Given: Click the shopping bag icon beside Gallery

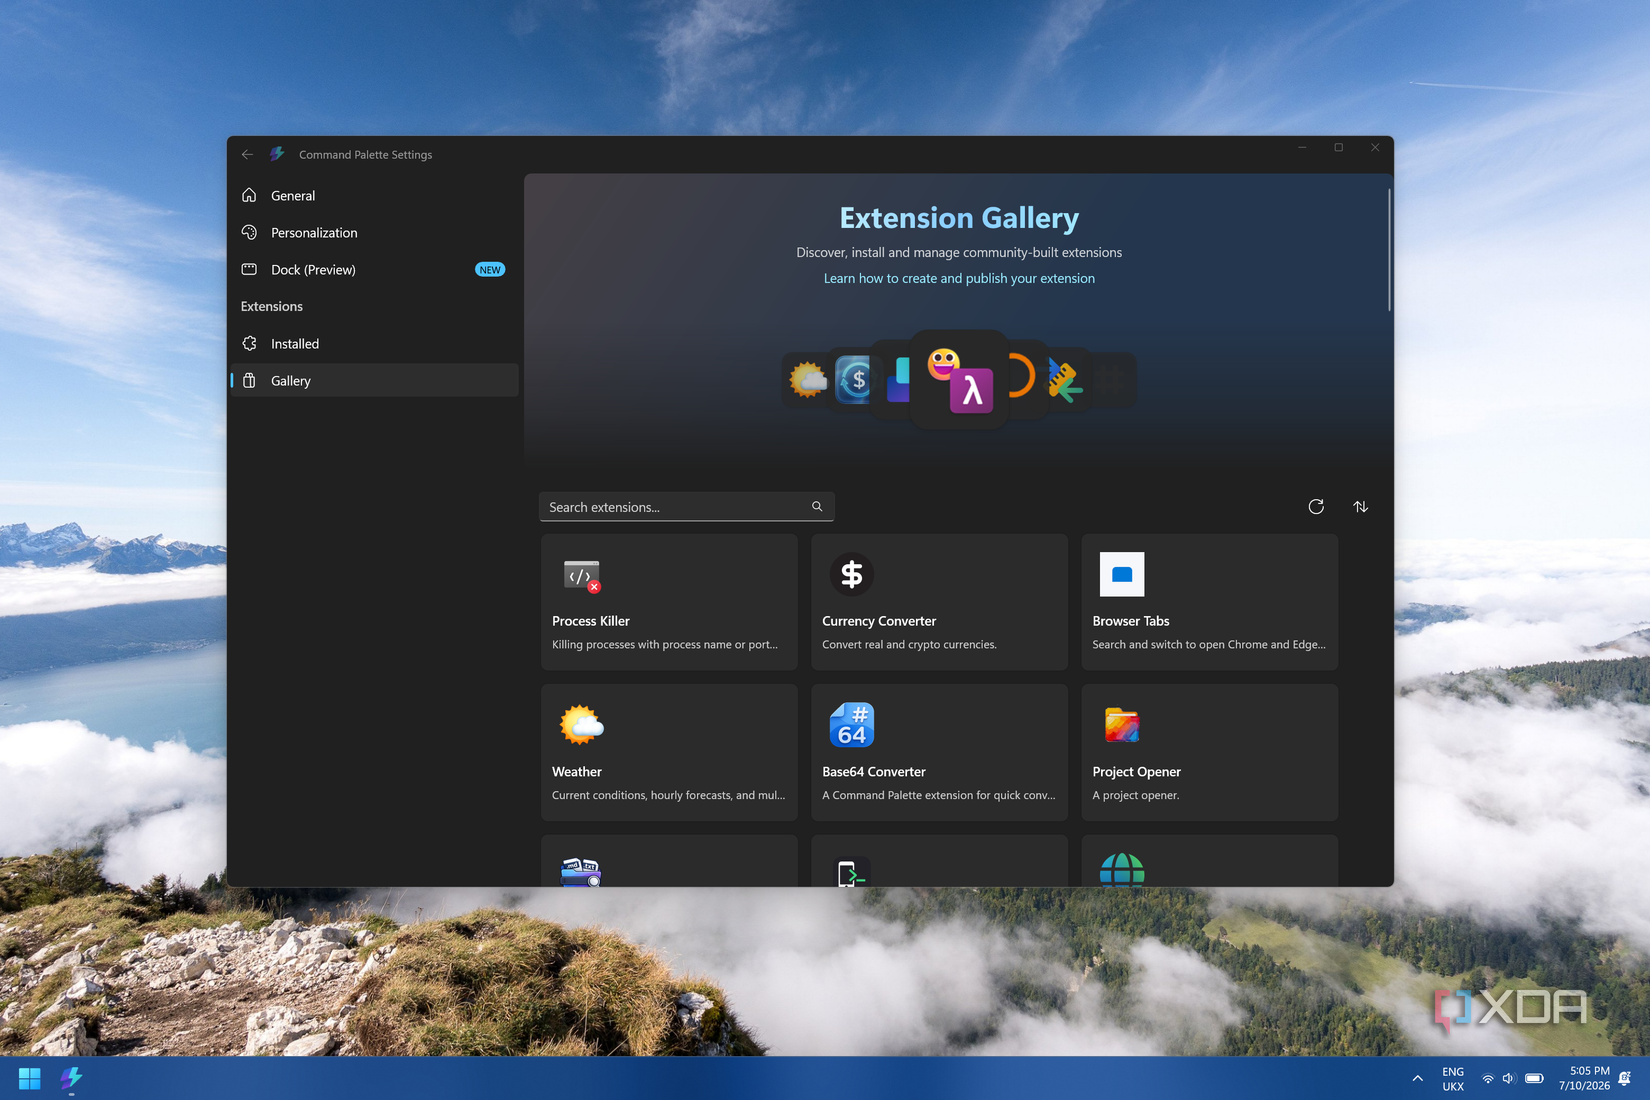Looking at the screenshot, I should [x=250, y=380].
